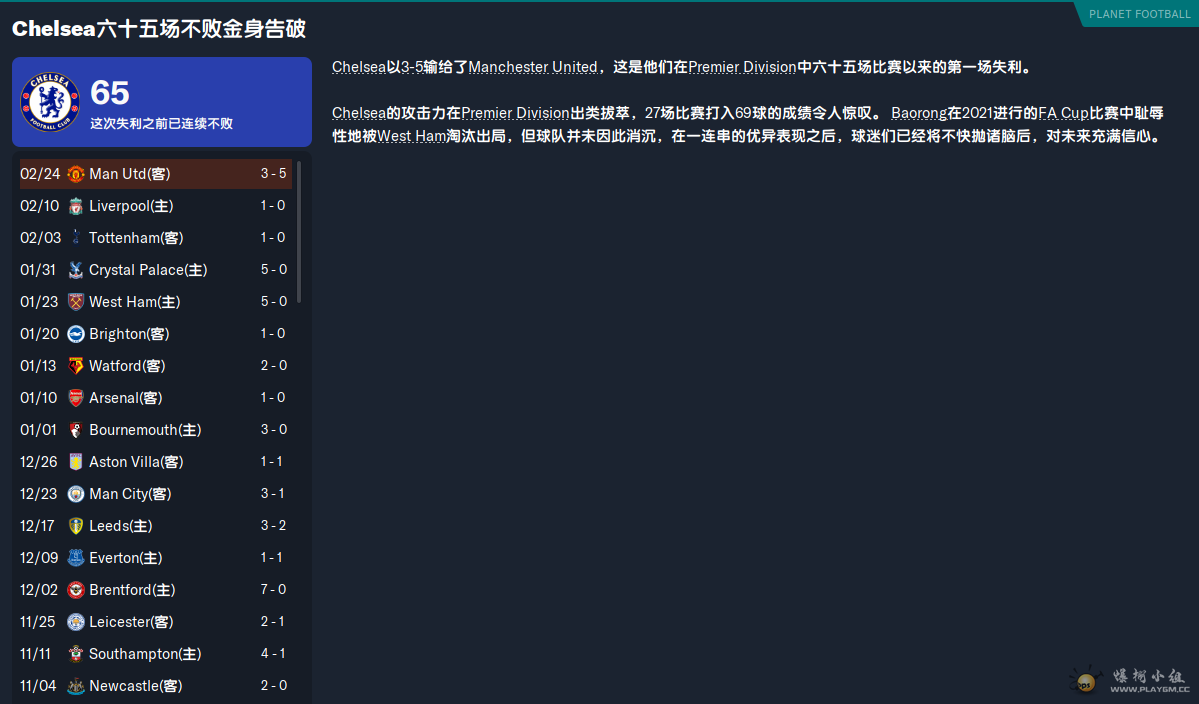The width and height of the screenshot is (1199, 704).
Task: Select Brighton(客) team name
Action: pyautogui.click(x=129, y=334)
